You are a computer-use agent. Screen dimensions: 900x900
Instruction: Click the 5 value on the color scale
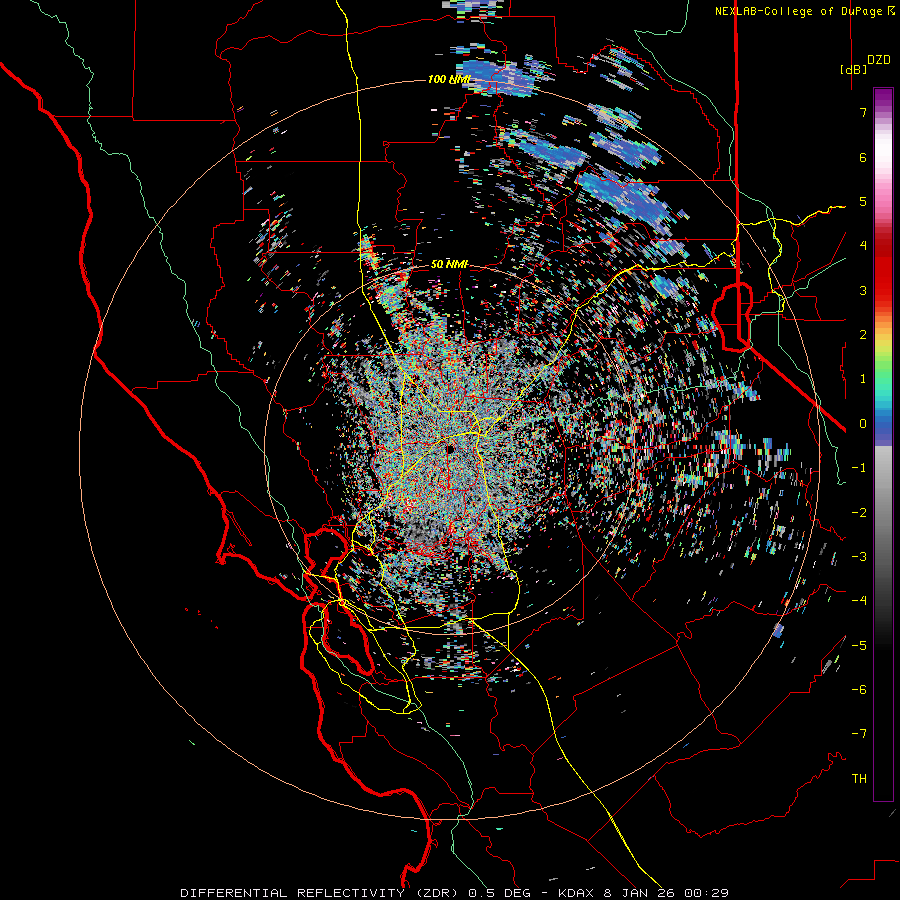(x=863, y=201)
